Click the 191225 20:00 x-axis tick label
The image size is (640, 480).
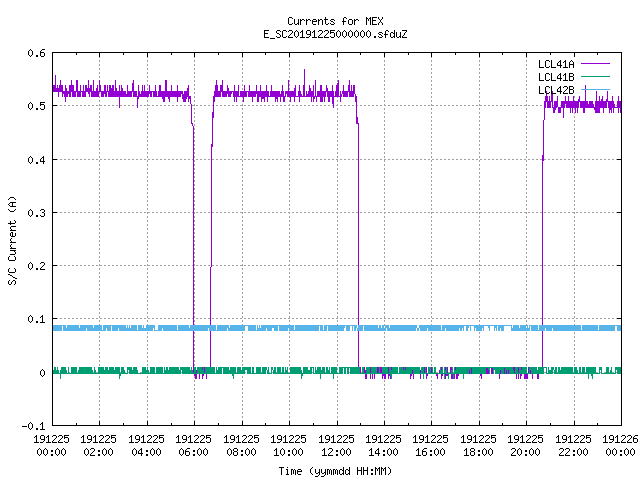coord(525,446)
